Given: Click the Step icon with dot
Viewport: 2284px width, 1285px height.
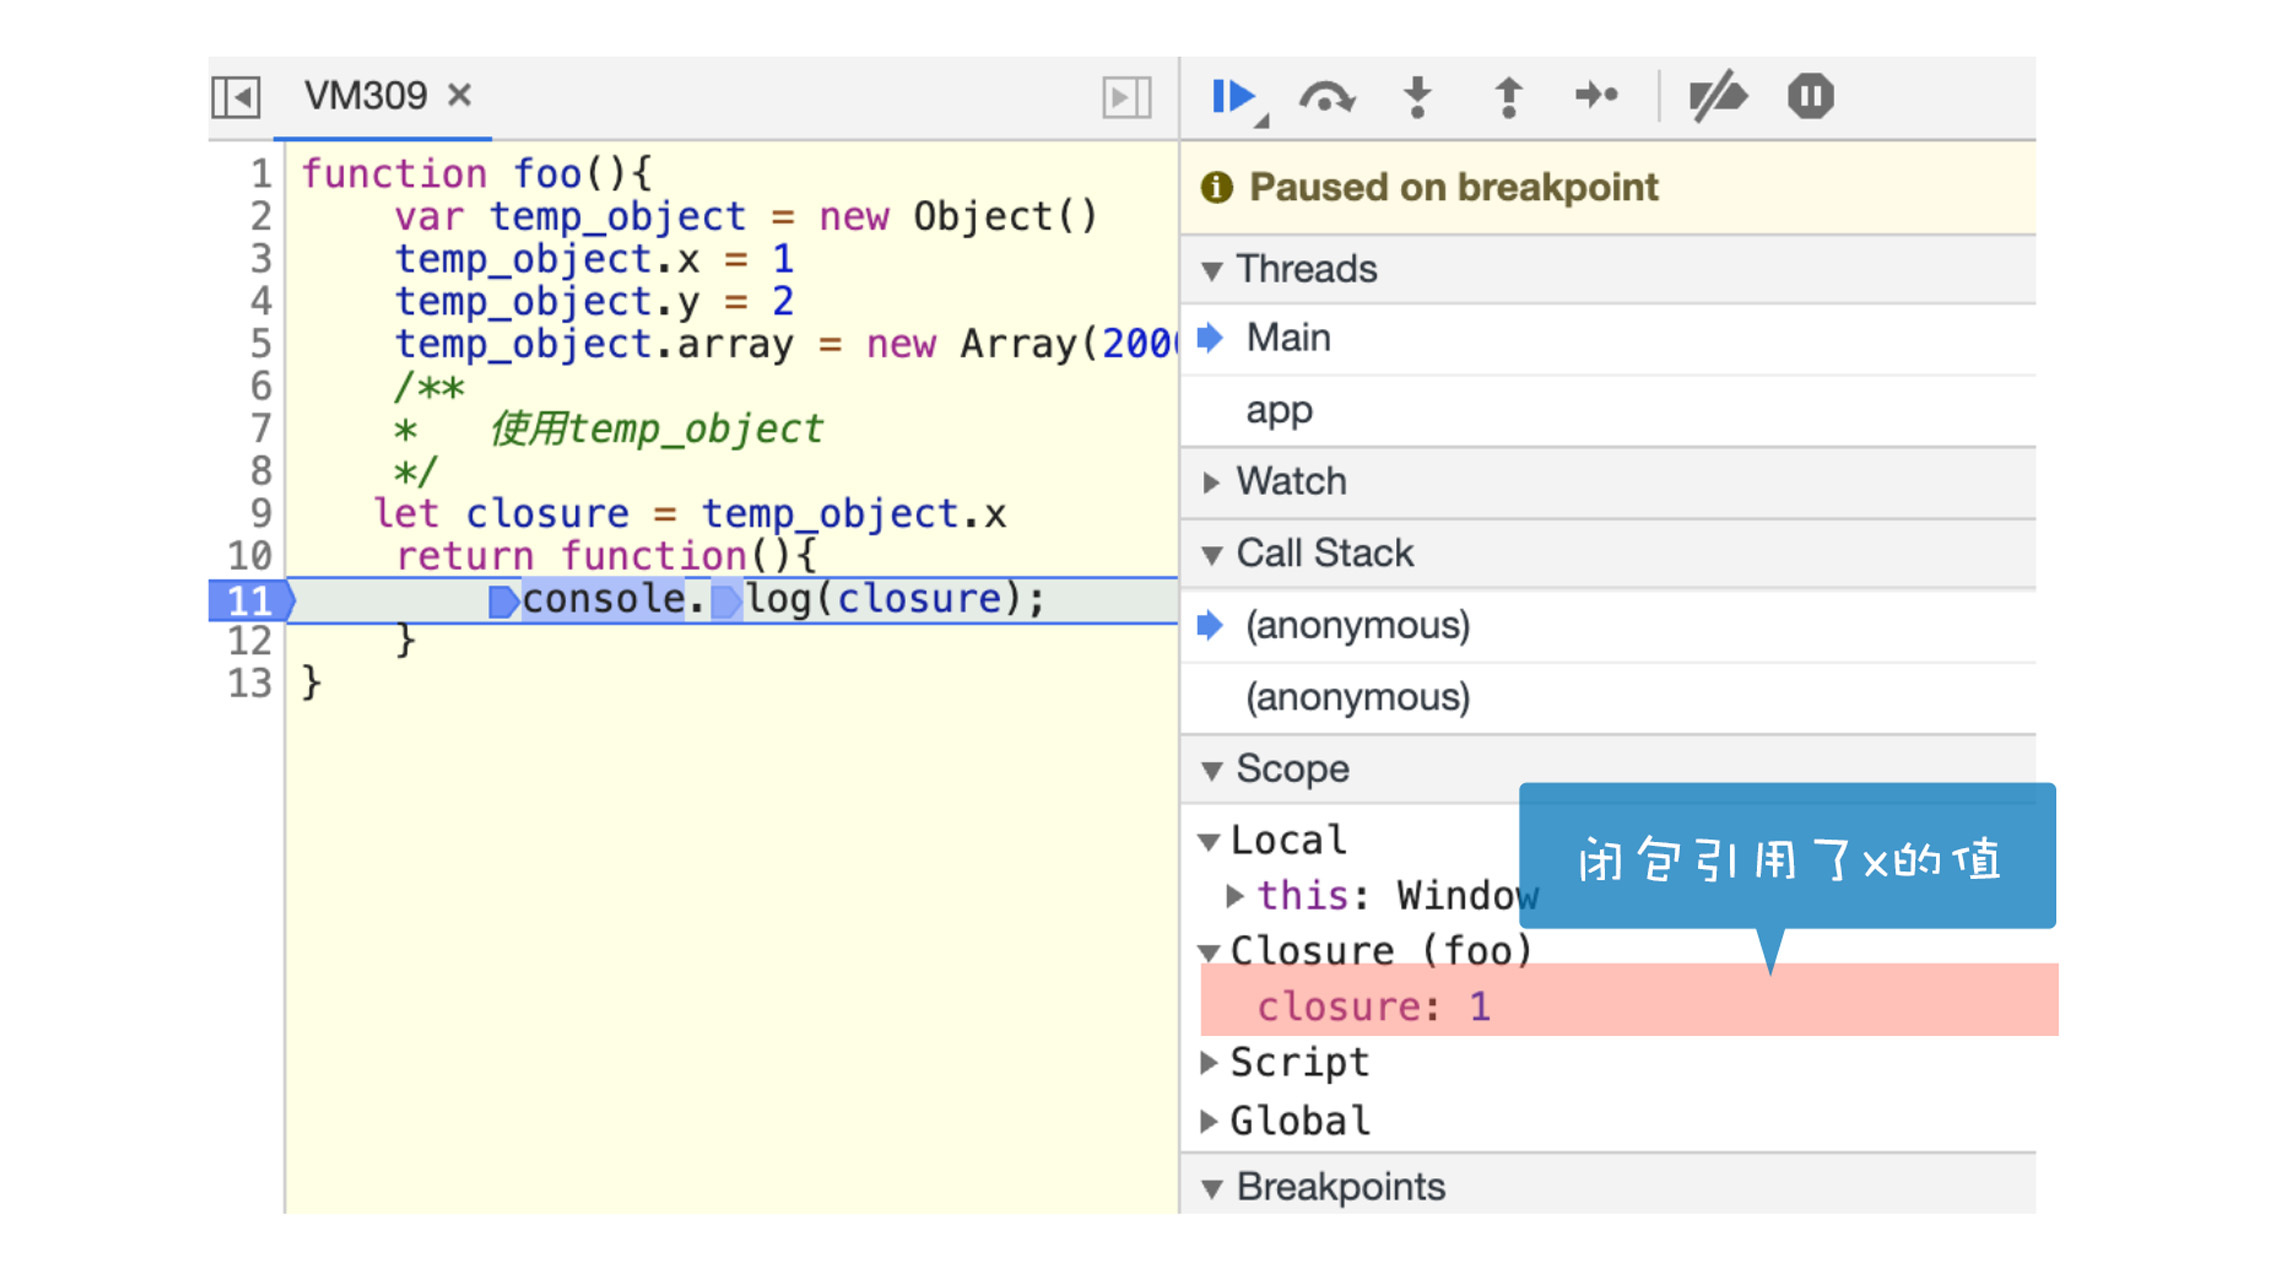Looking at the screenshot, I should pos(1597,96).
